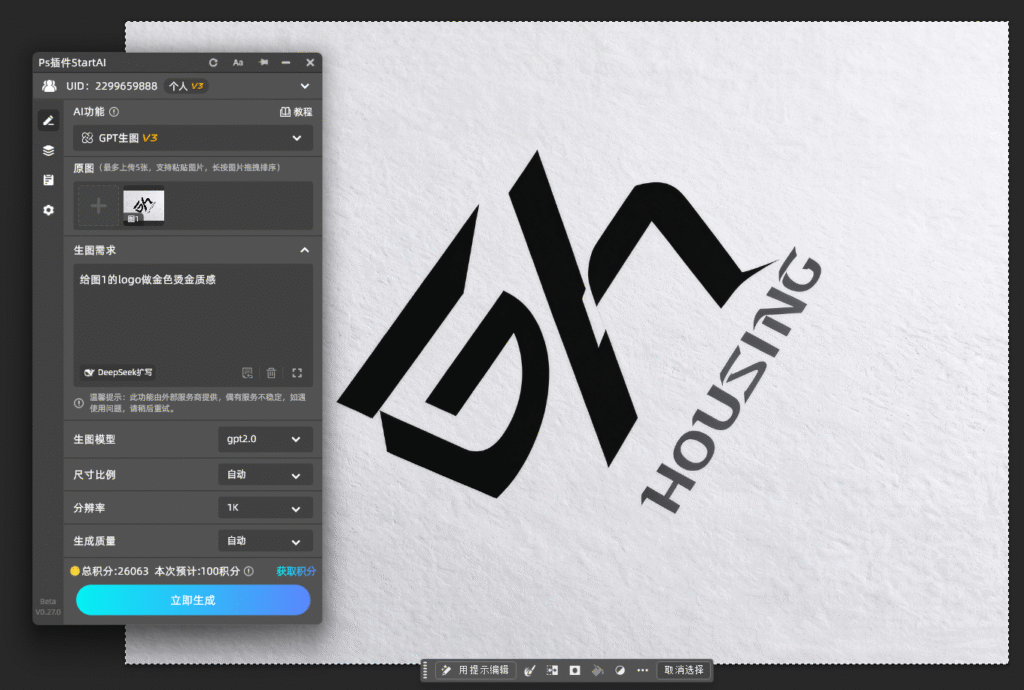The width and height of the screenshot is (1024, 690).
Task: Expand the prompt box to fullscreen
Action: click(297, 373)
